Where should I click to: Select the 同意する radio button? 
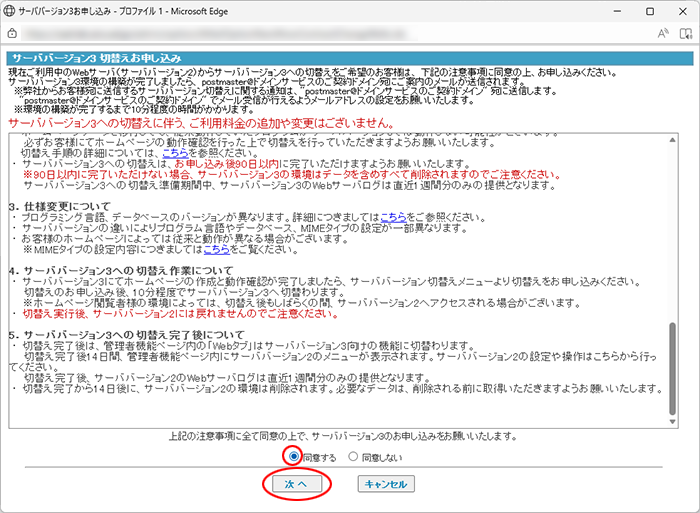point(294,456)
